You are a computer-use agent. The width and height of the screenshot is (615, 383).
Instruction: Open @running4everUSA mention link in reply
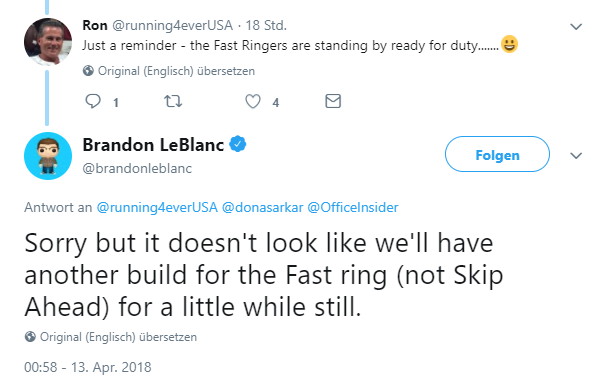point(157,207)
